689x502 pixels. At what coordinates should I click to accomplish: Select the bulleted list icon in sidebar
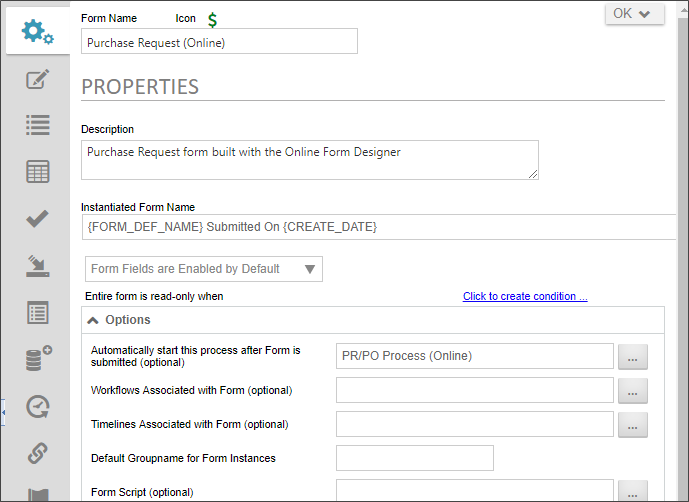point(38,125)
